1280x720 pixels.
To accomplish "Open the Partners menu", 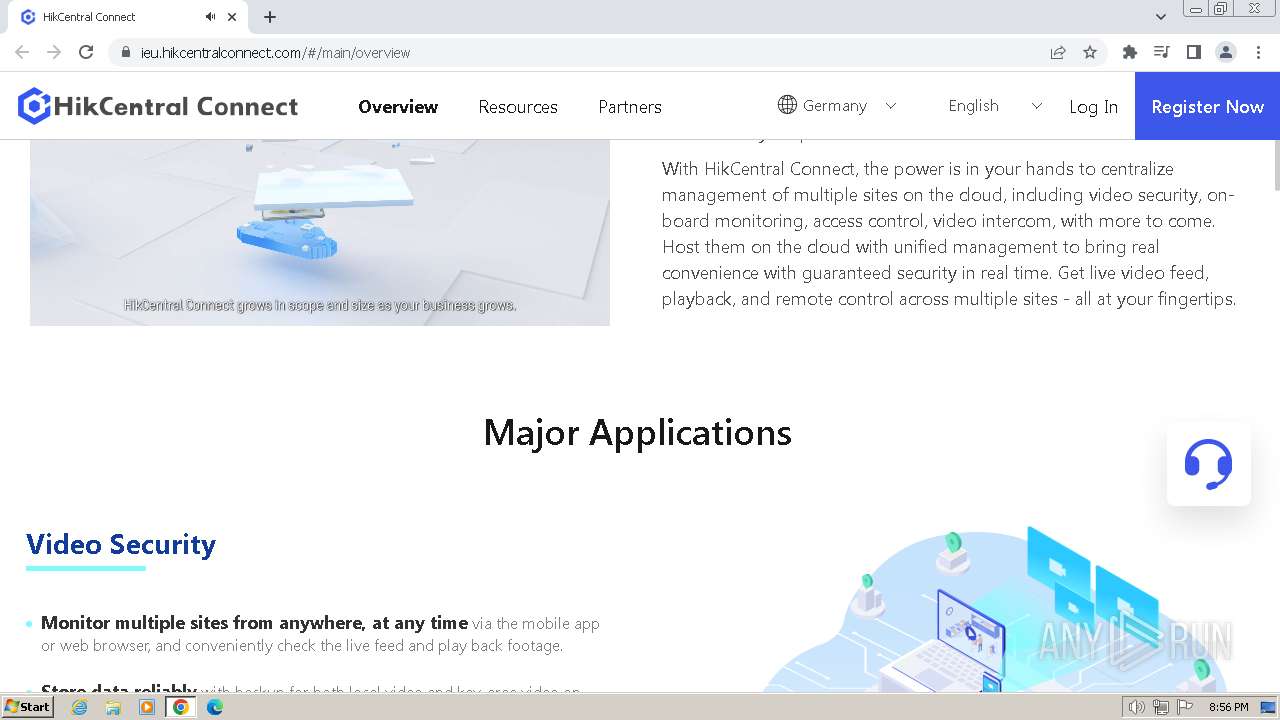I will click(630, 106).
